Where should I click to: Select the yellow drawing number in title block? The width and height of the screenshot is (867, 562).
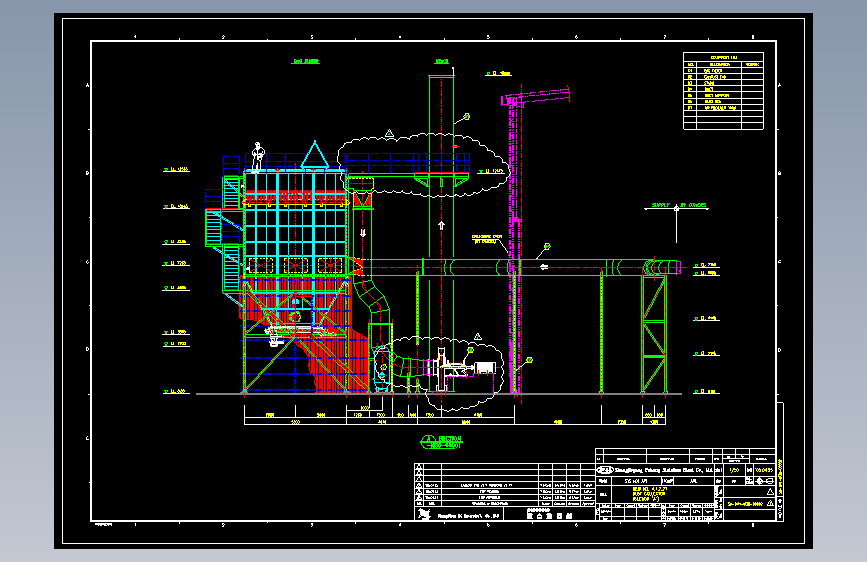click(x=745, y=504)
